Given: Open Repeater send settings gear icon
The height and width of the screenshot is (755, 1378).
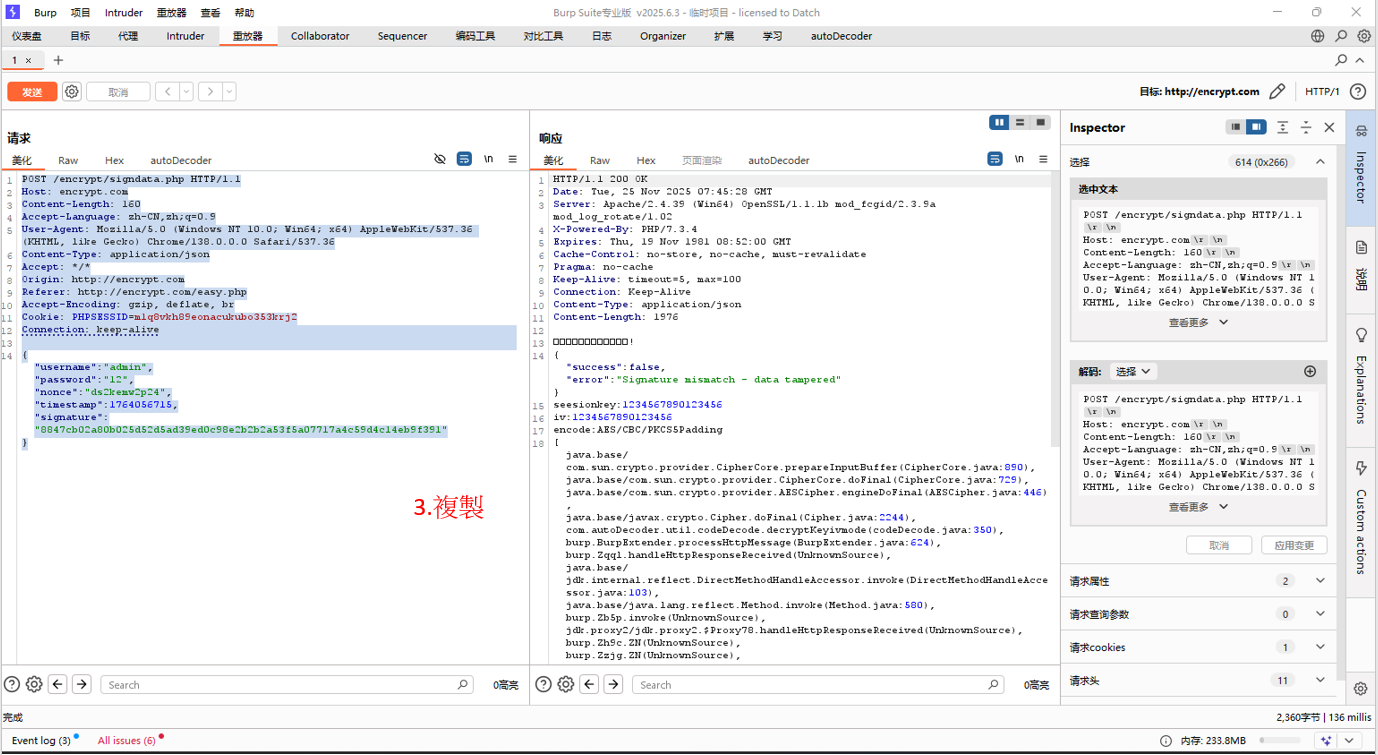Looking at the screenshot, I should click(x=72, y=92).
